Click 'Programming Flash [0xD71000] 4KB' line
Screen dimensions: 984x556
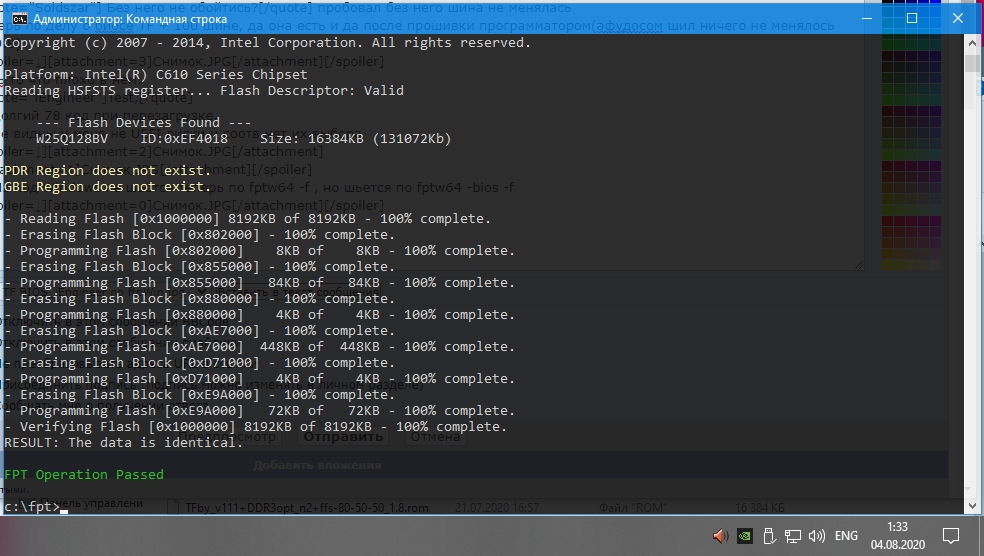coord(259,378)
